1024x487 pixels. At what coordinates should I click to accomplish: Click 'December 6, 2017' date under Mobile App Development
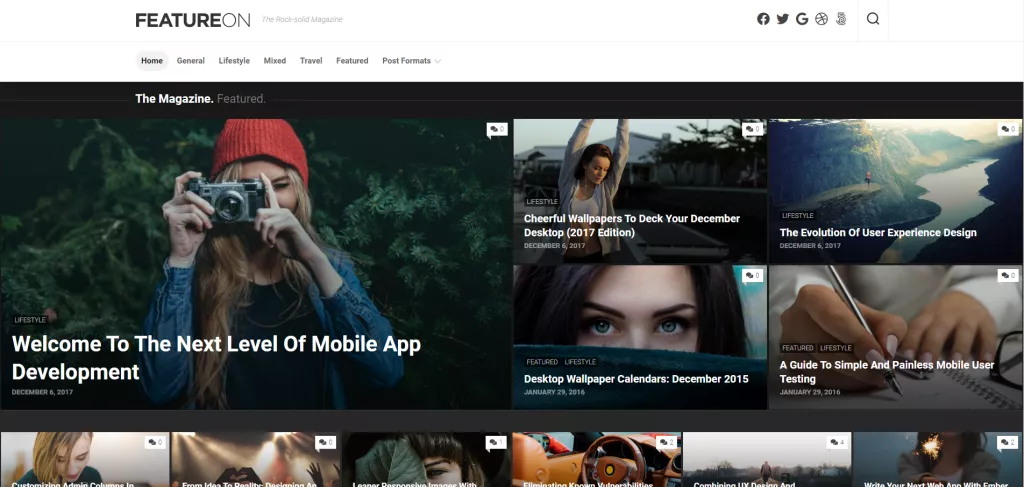coord(42,392)
